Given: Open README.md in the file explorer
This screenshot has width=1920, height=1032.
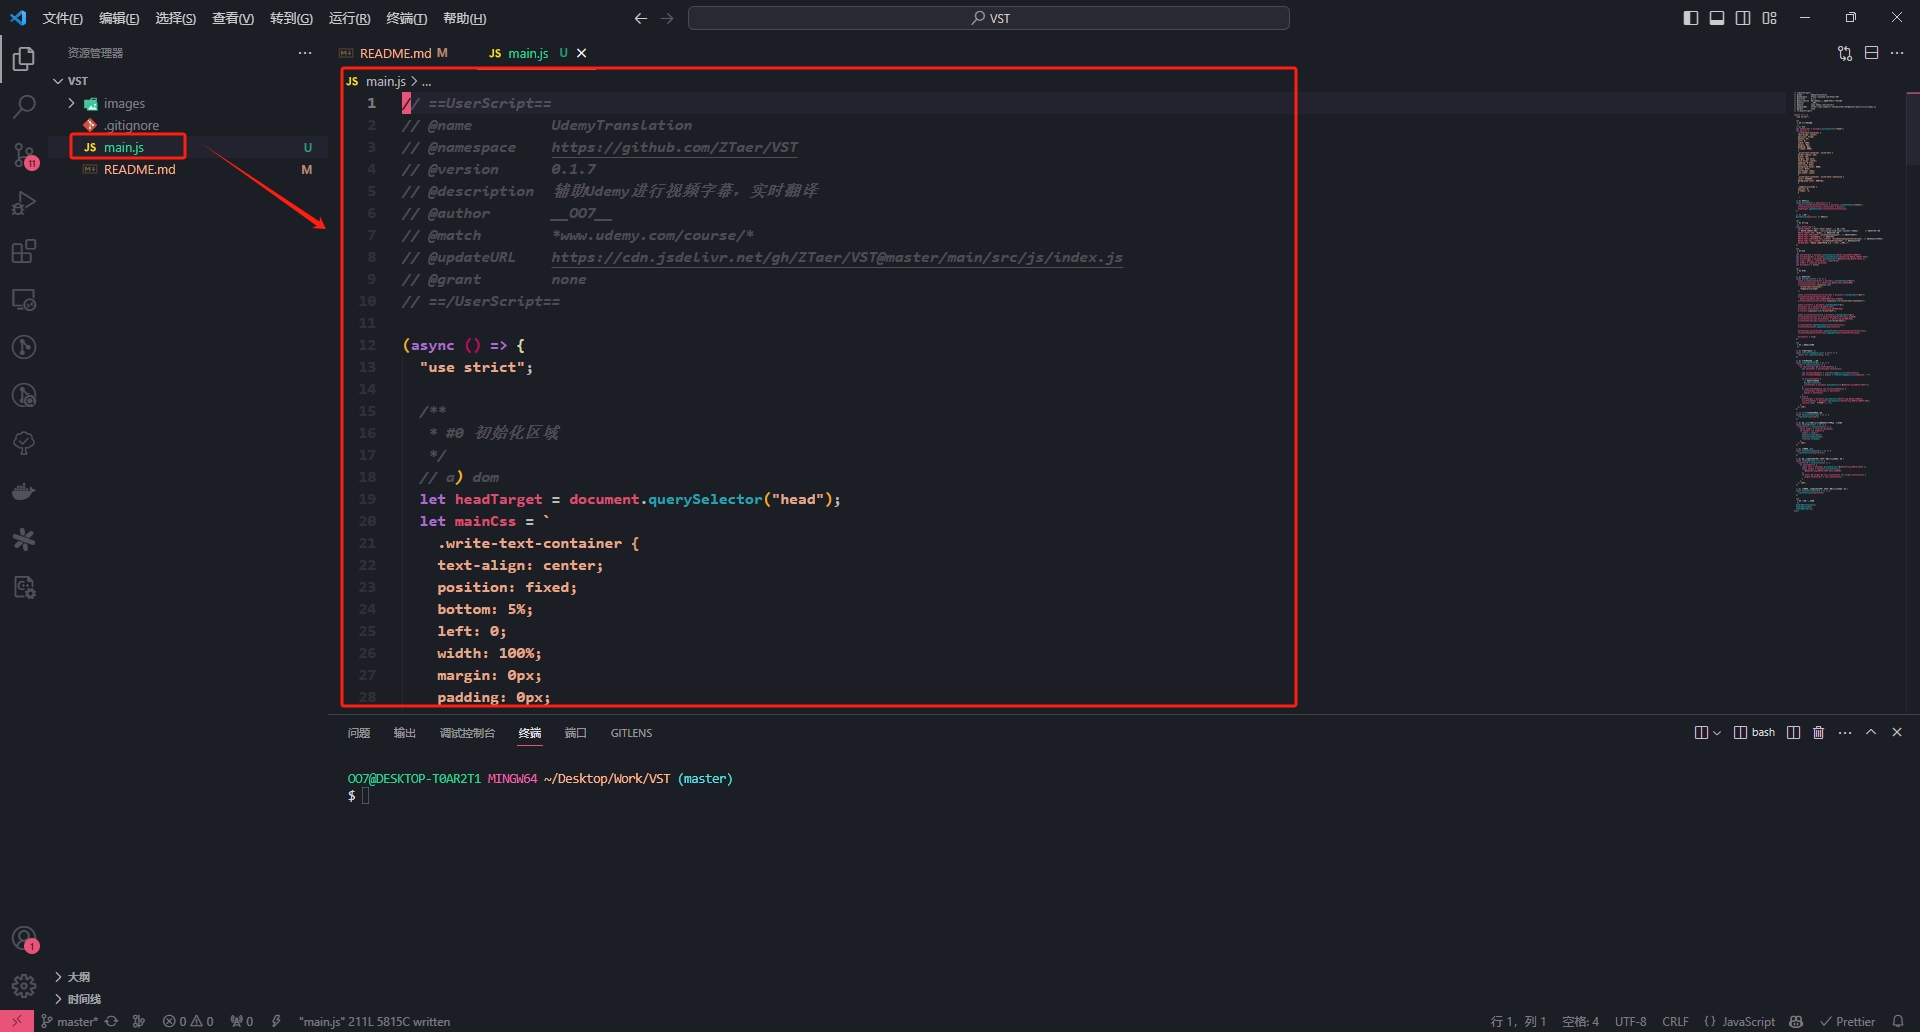Looking at the screenshot, I should [139, 169].
